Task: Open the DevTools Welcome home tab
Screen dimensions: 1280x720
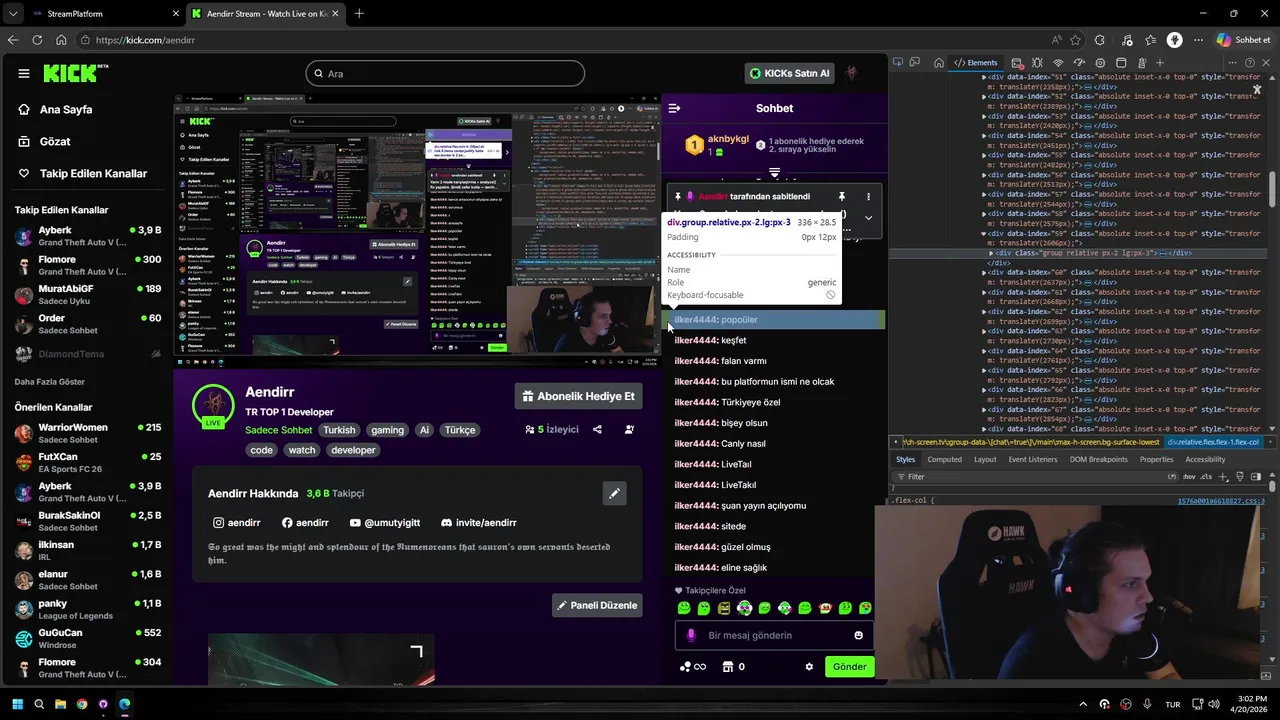Action: [x=939, y=63]
